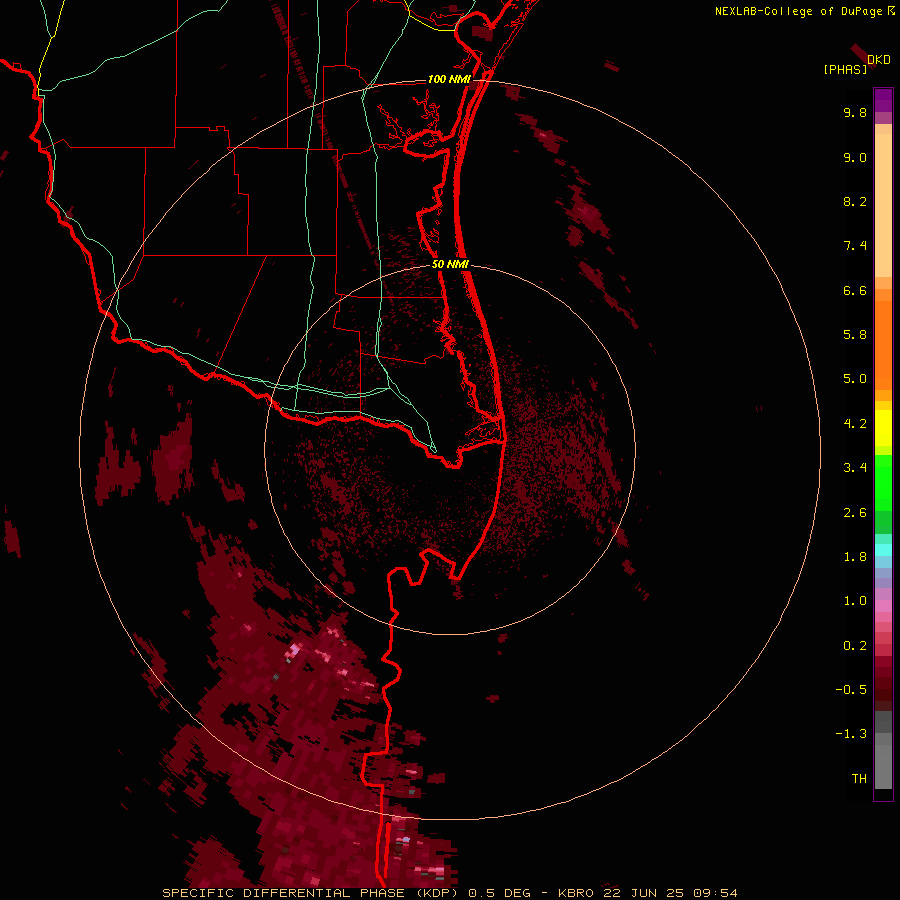Click the DKD label above the color scale
This screenshot has width=900, height=900.
879,60
